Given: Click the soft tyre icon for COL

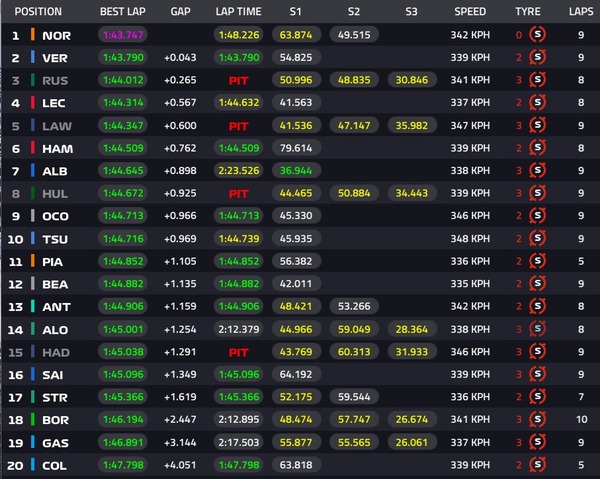Looking at the screenshot, I should pos(537,465).
